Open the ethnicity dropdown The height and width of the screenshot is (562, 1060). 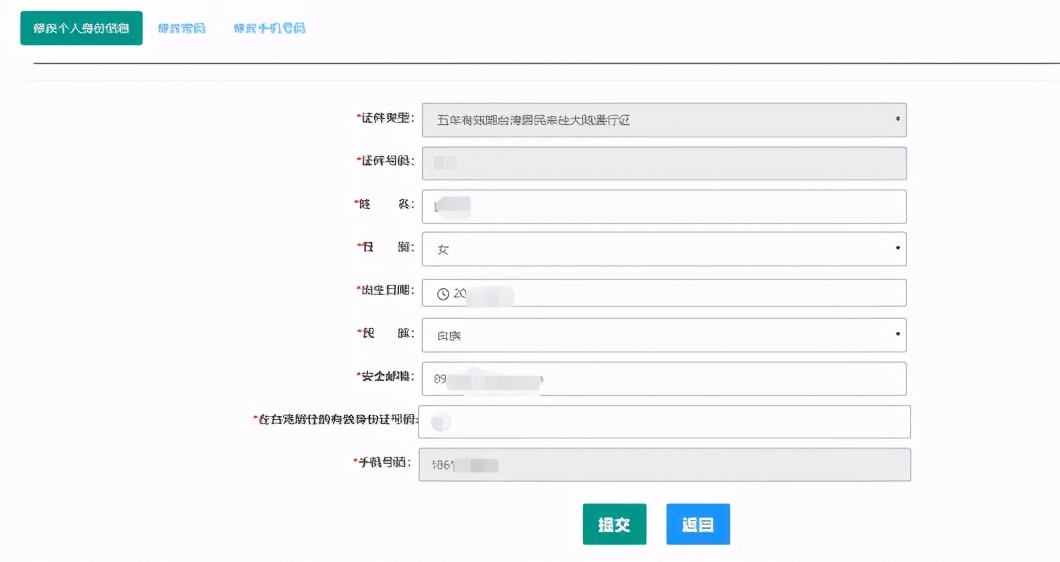[x=664, y=335]
